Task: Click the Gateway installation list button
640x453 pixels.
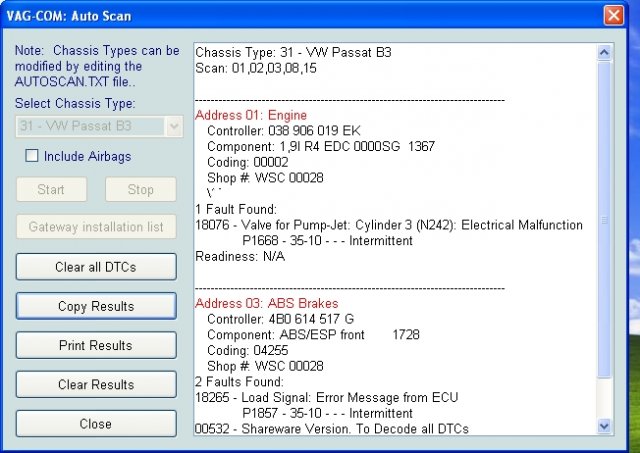Action: click(96, 226)
